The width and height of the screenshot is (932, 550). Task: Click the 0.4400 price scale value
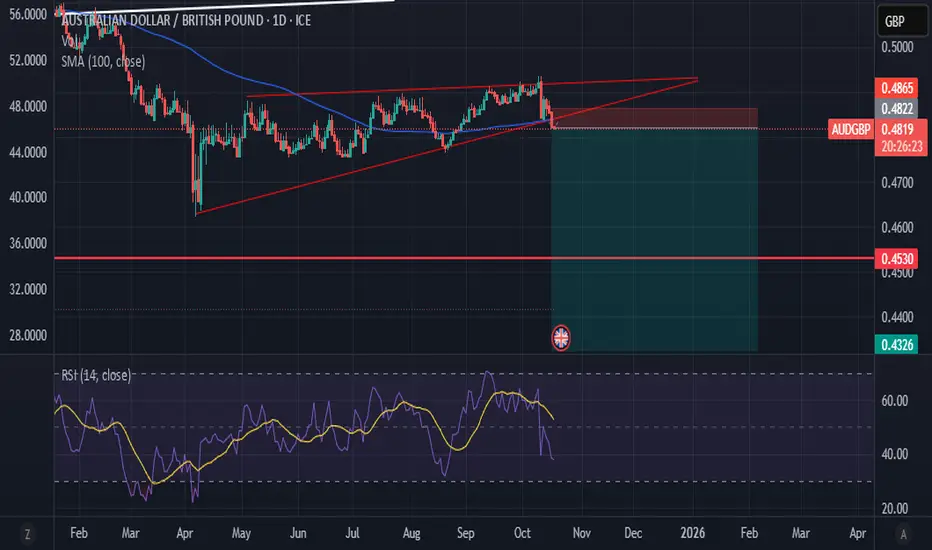(897, 317)
